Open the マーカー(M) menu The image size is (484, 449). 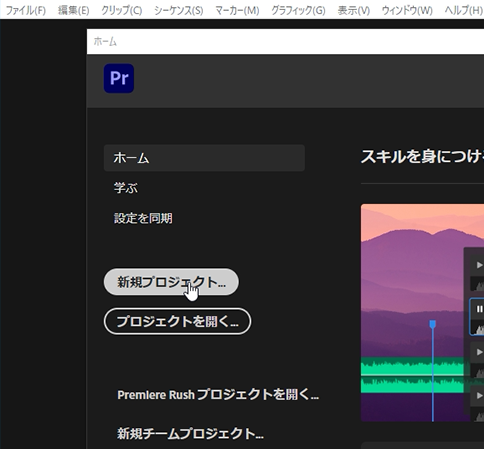237,10
